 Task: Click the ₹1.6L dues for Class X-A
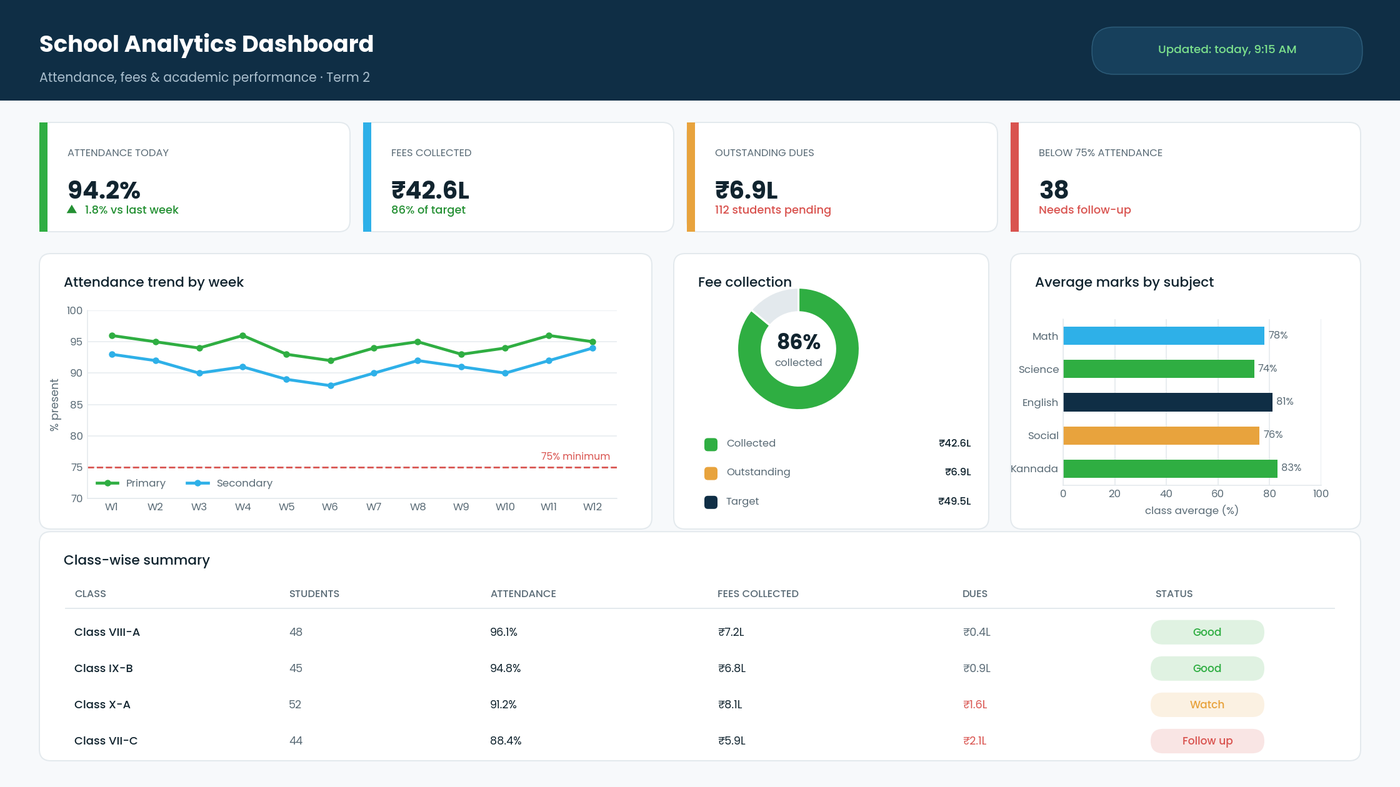pyautogui.click(x=975, y=705)
